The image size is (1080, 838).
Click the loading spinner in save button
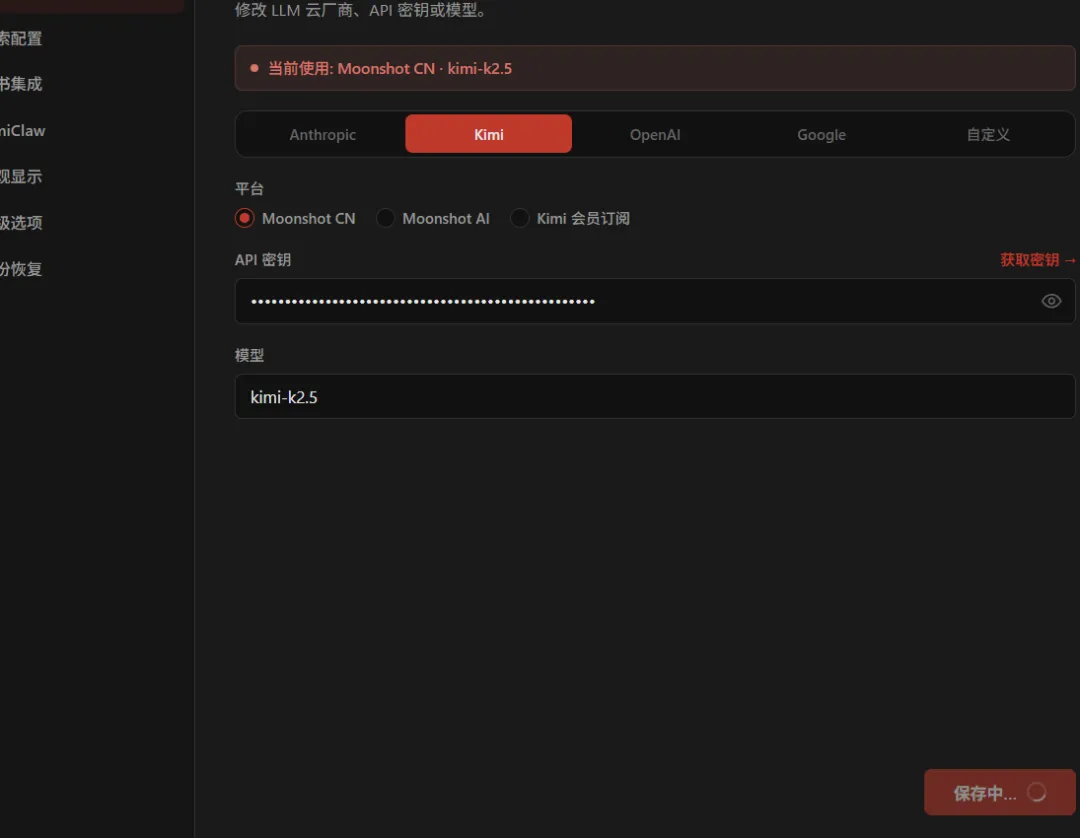coord(1037,793)
